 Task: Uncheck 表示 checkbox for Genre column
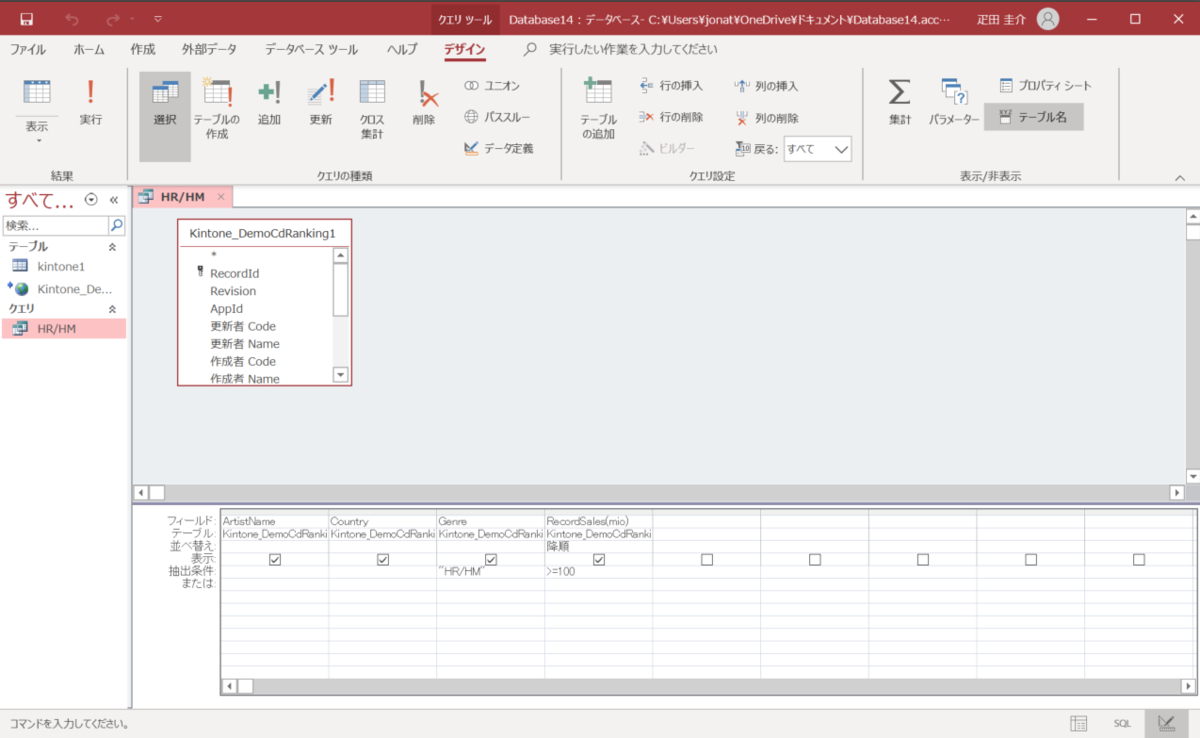point(491,560)
